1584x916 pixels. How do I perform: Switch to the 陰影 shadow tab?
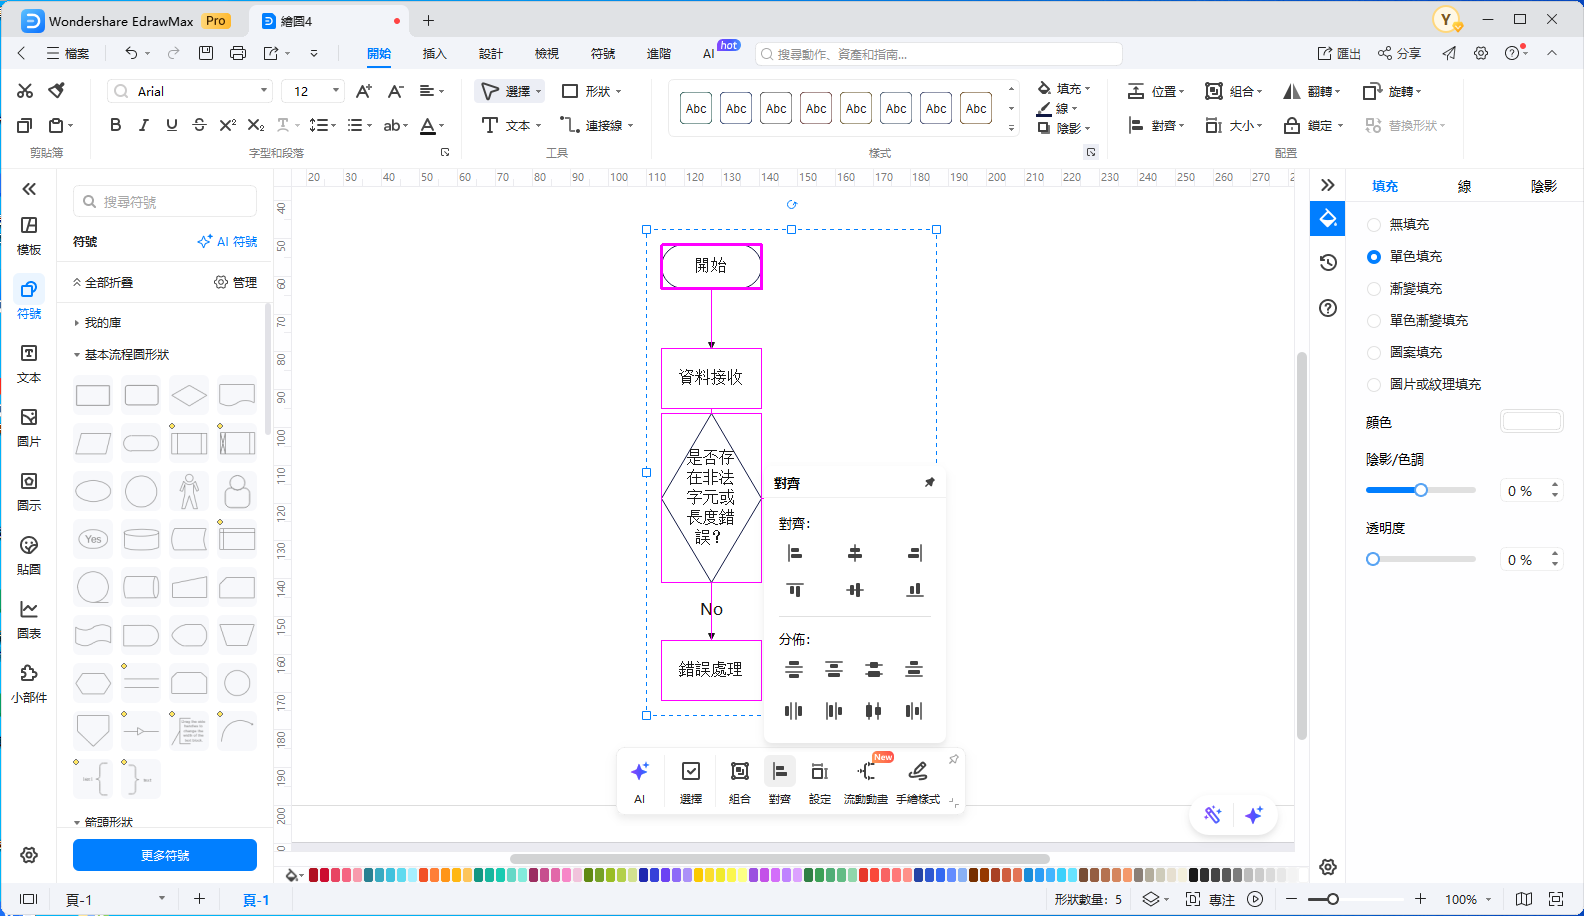pos(1543,186)
